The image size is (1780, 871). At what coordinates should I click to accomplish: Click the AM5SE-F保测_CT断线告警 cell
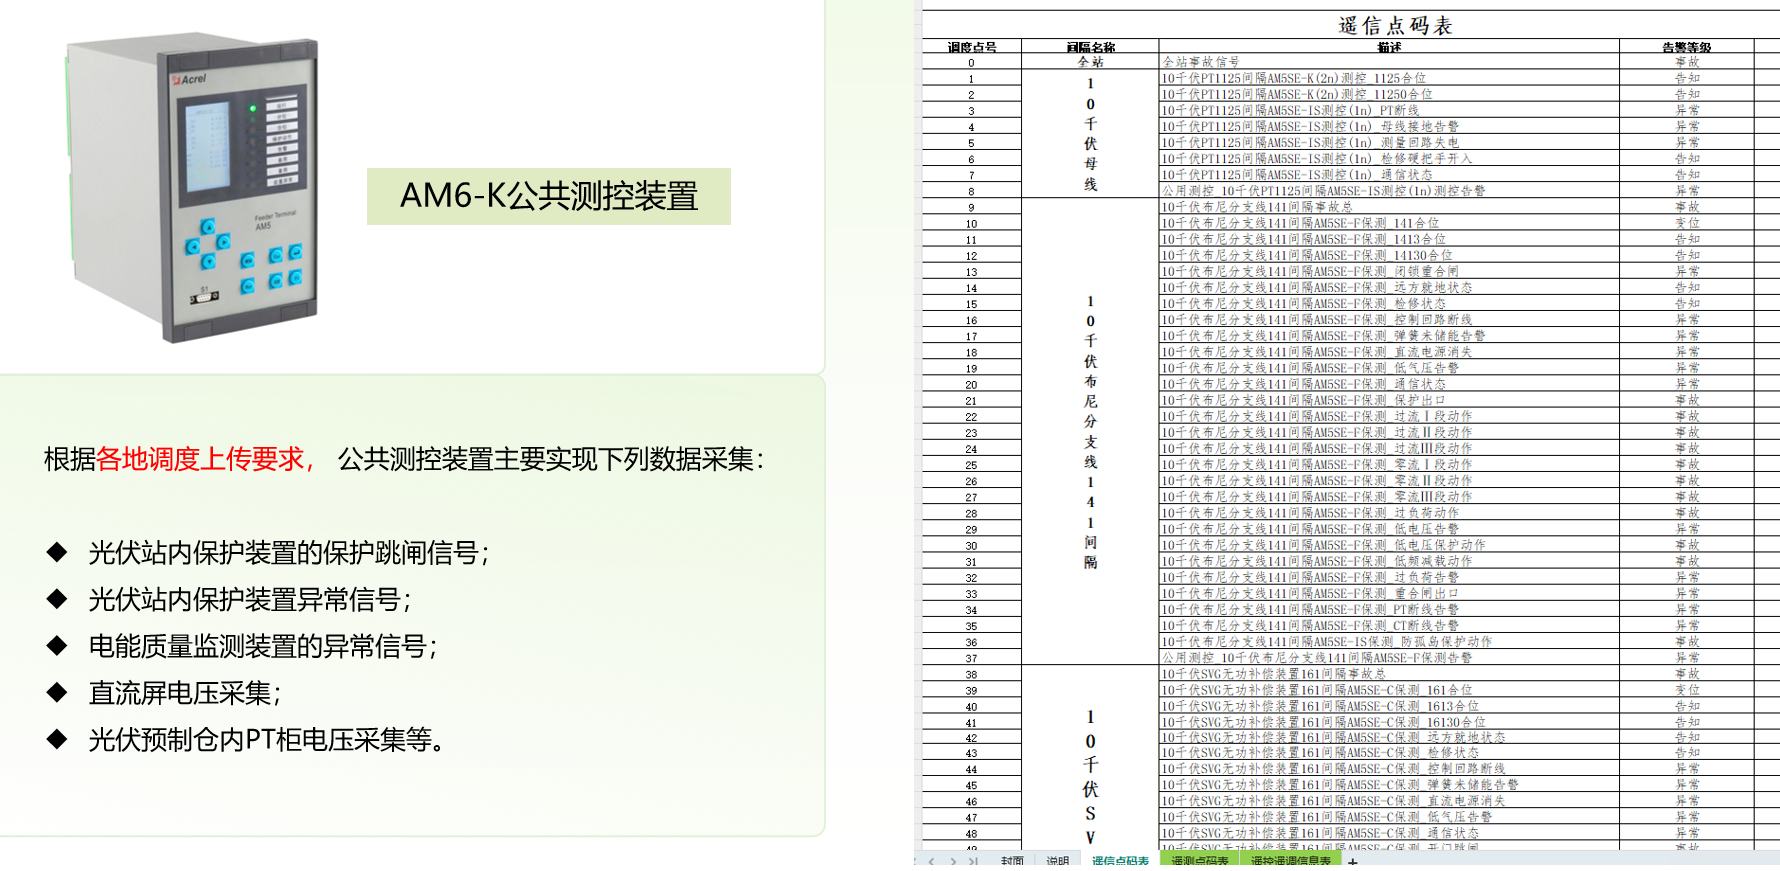coord(1389,625)
